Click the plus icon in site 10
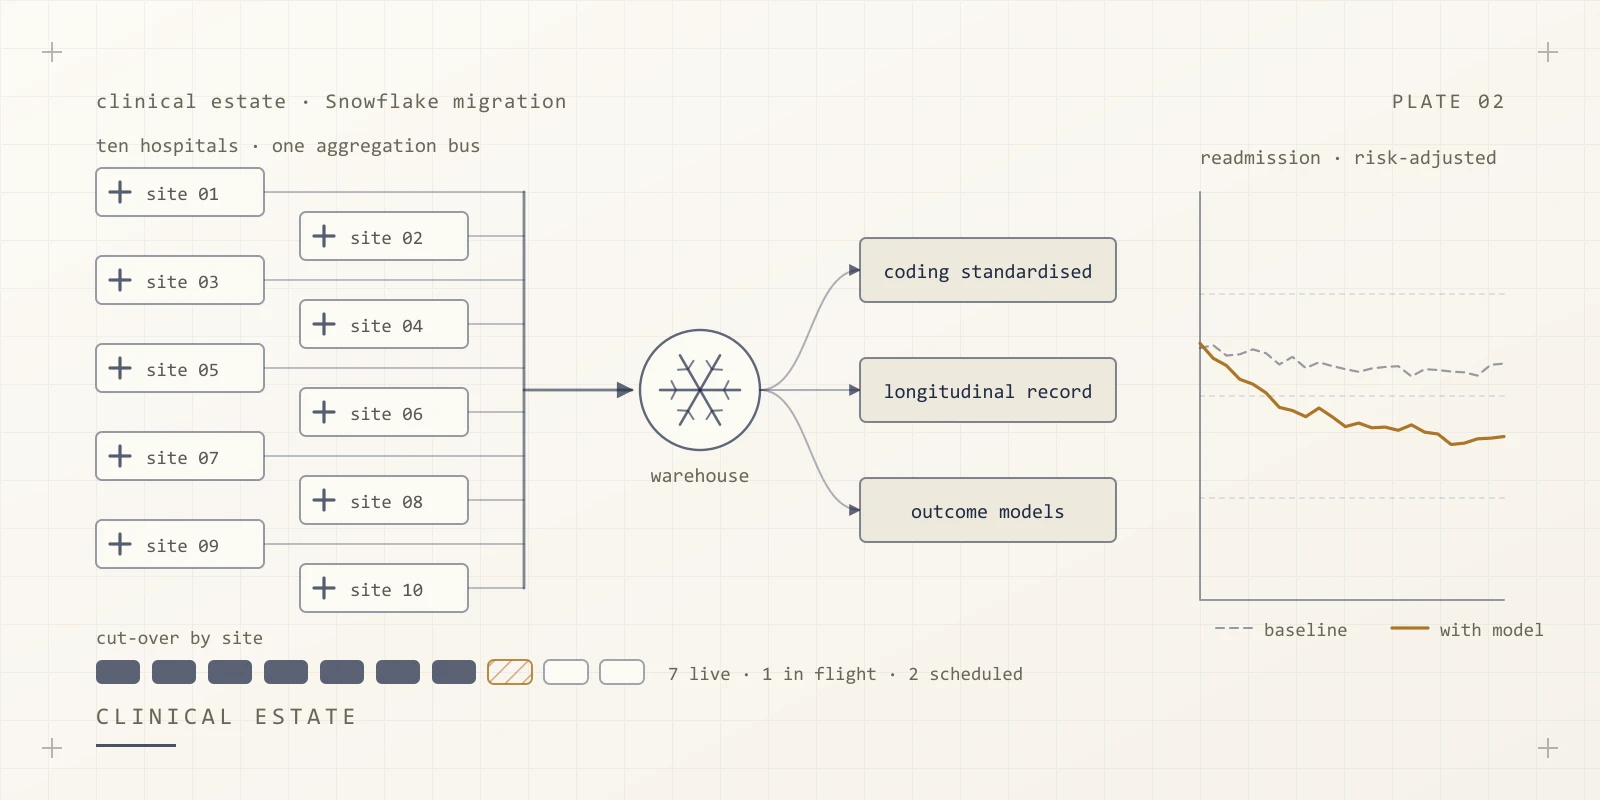The height and width of the screenshot is (800, 1600). pos(324,588)
